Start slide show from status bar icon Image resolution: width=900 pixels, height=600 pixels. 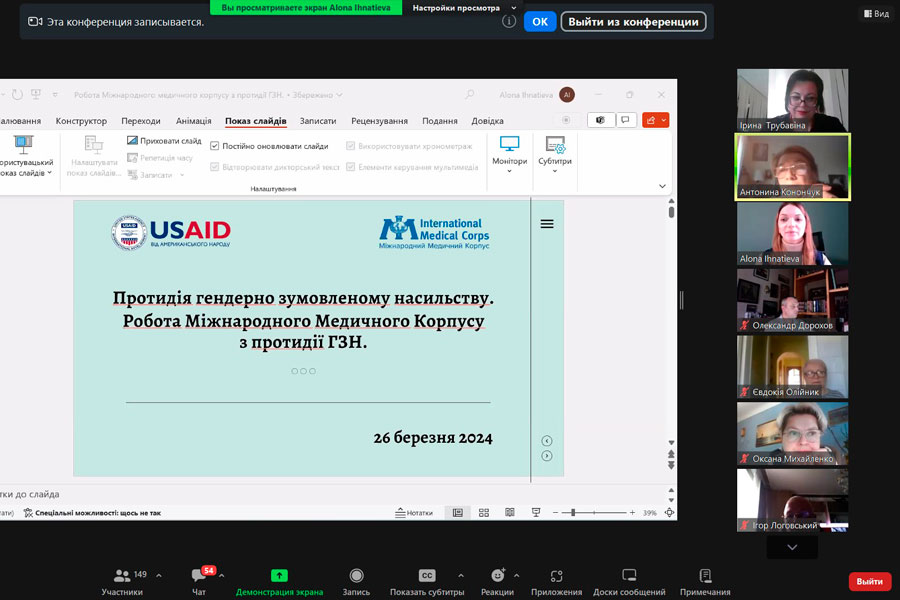click(x=536, y=513)
